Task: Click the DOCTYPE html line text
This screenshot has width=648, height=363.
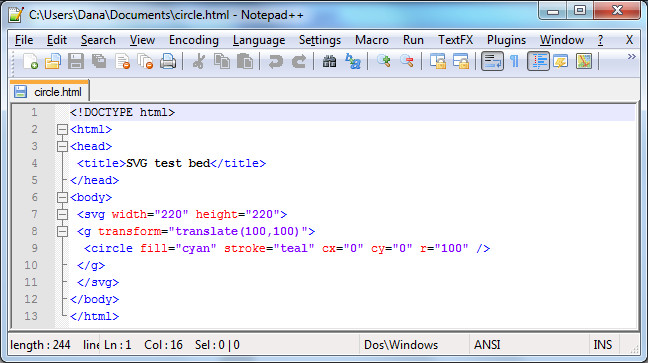Action: click(122, 112)
